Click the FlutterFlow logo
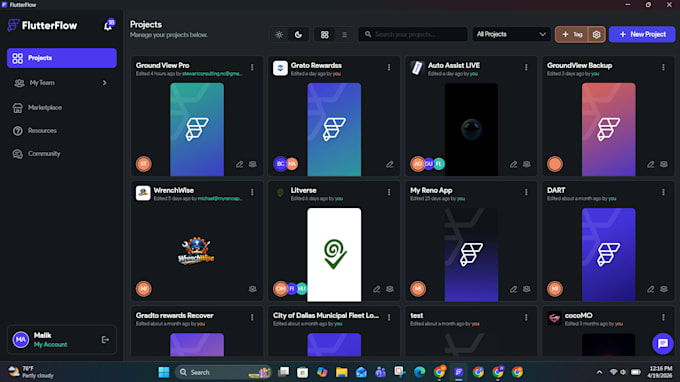The width and height of the screenshot is (680, 382). tap(42, 26)
